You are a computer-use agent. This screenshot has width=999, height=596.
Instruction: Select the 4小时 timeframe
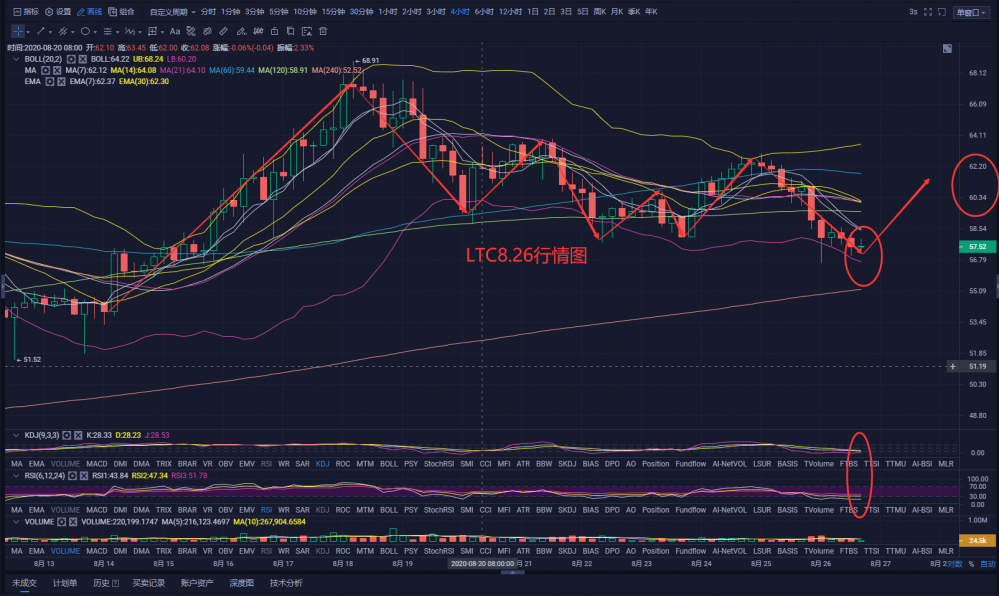point(460,12)
